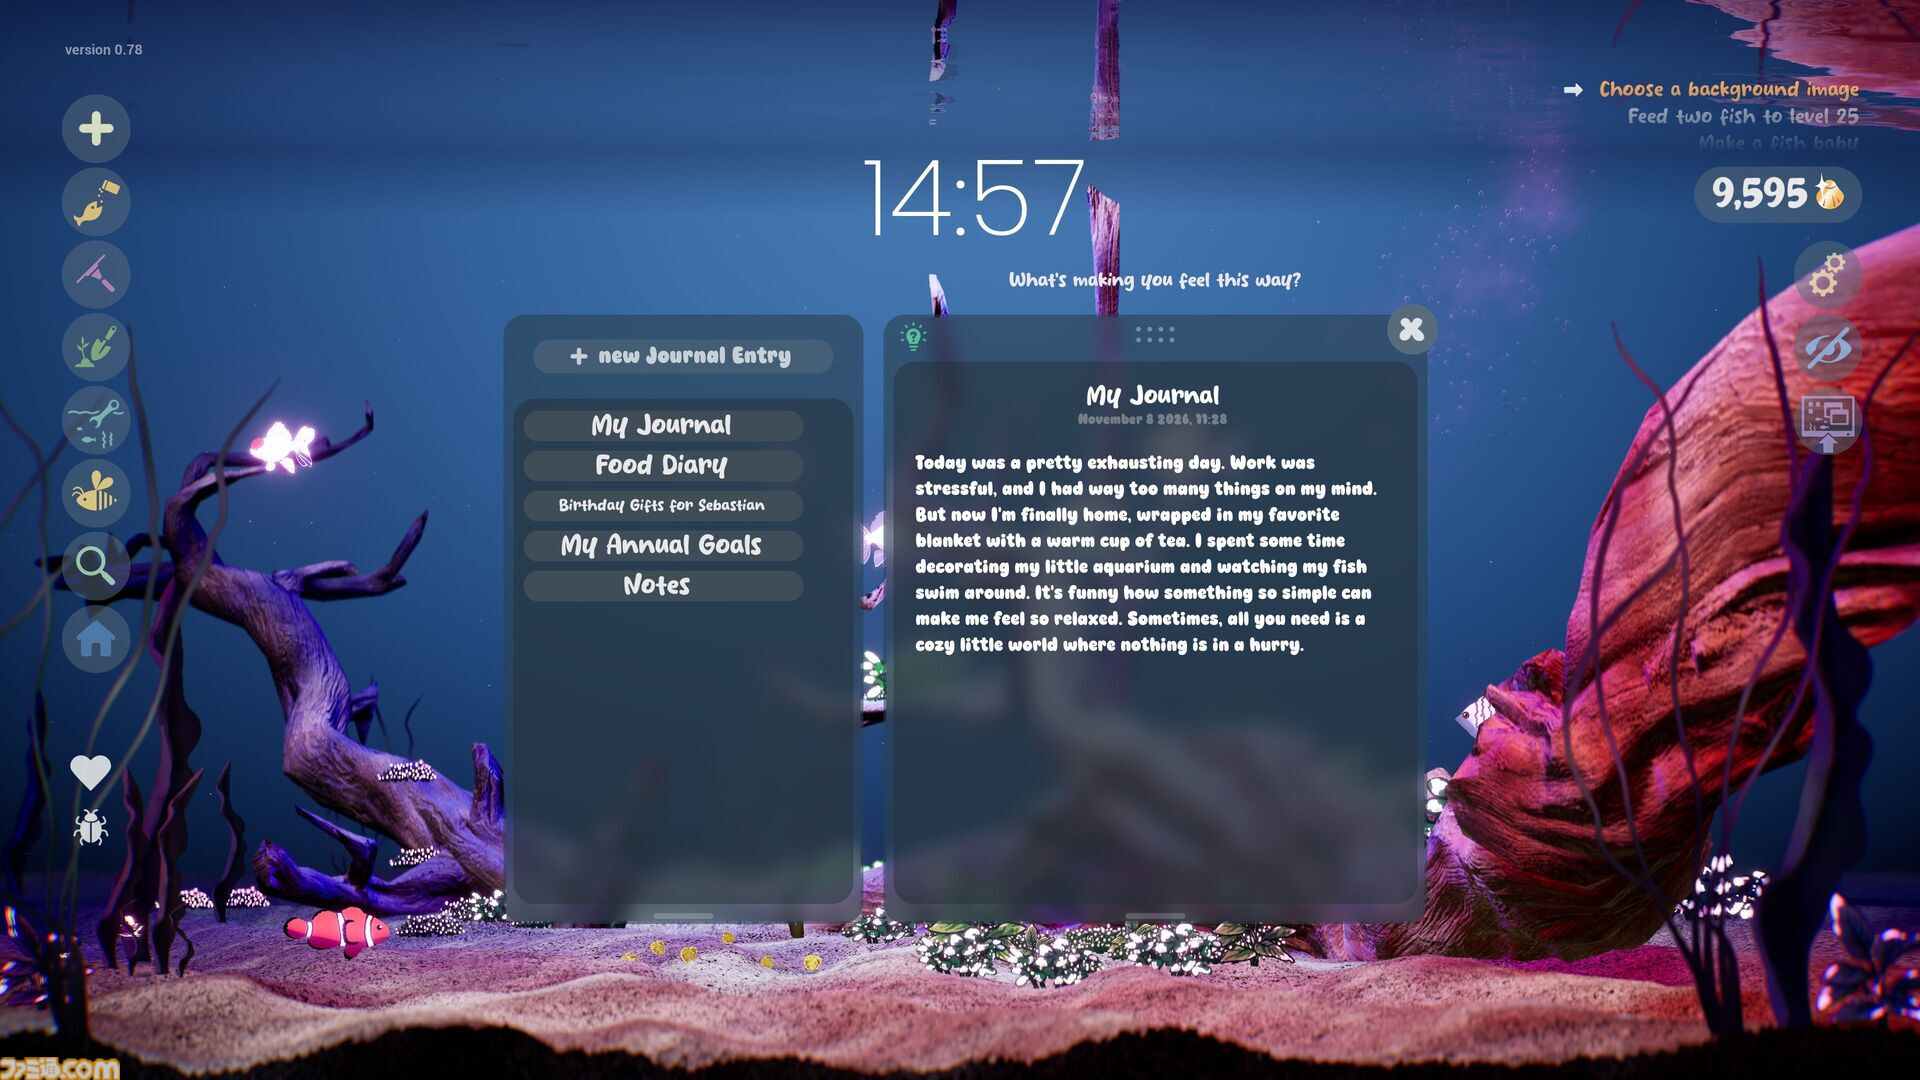This screenshot has width=1920, height=1080.
Task: Click the version 0.78 label
Action: click(103, 49)
